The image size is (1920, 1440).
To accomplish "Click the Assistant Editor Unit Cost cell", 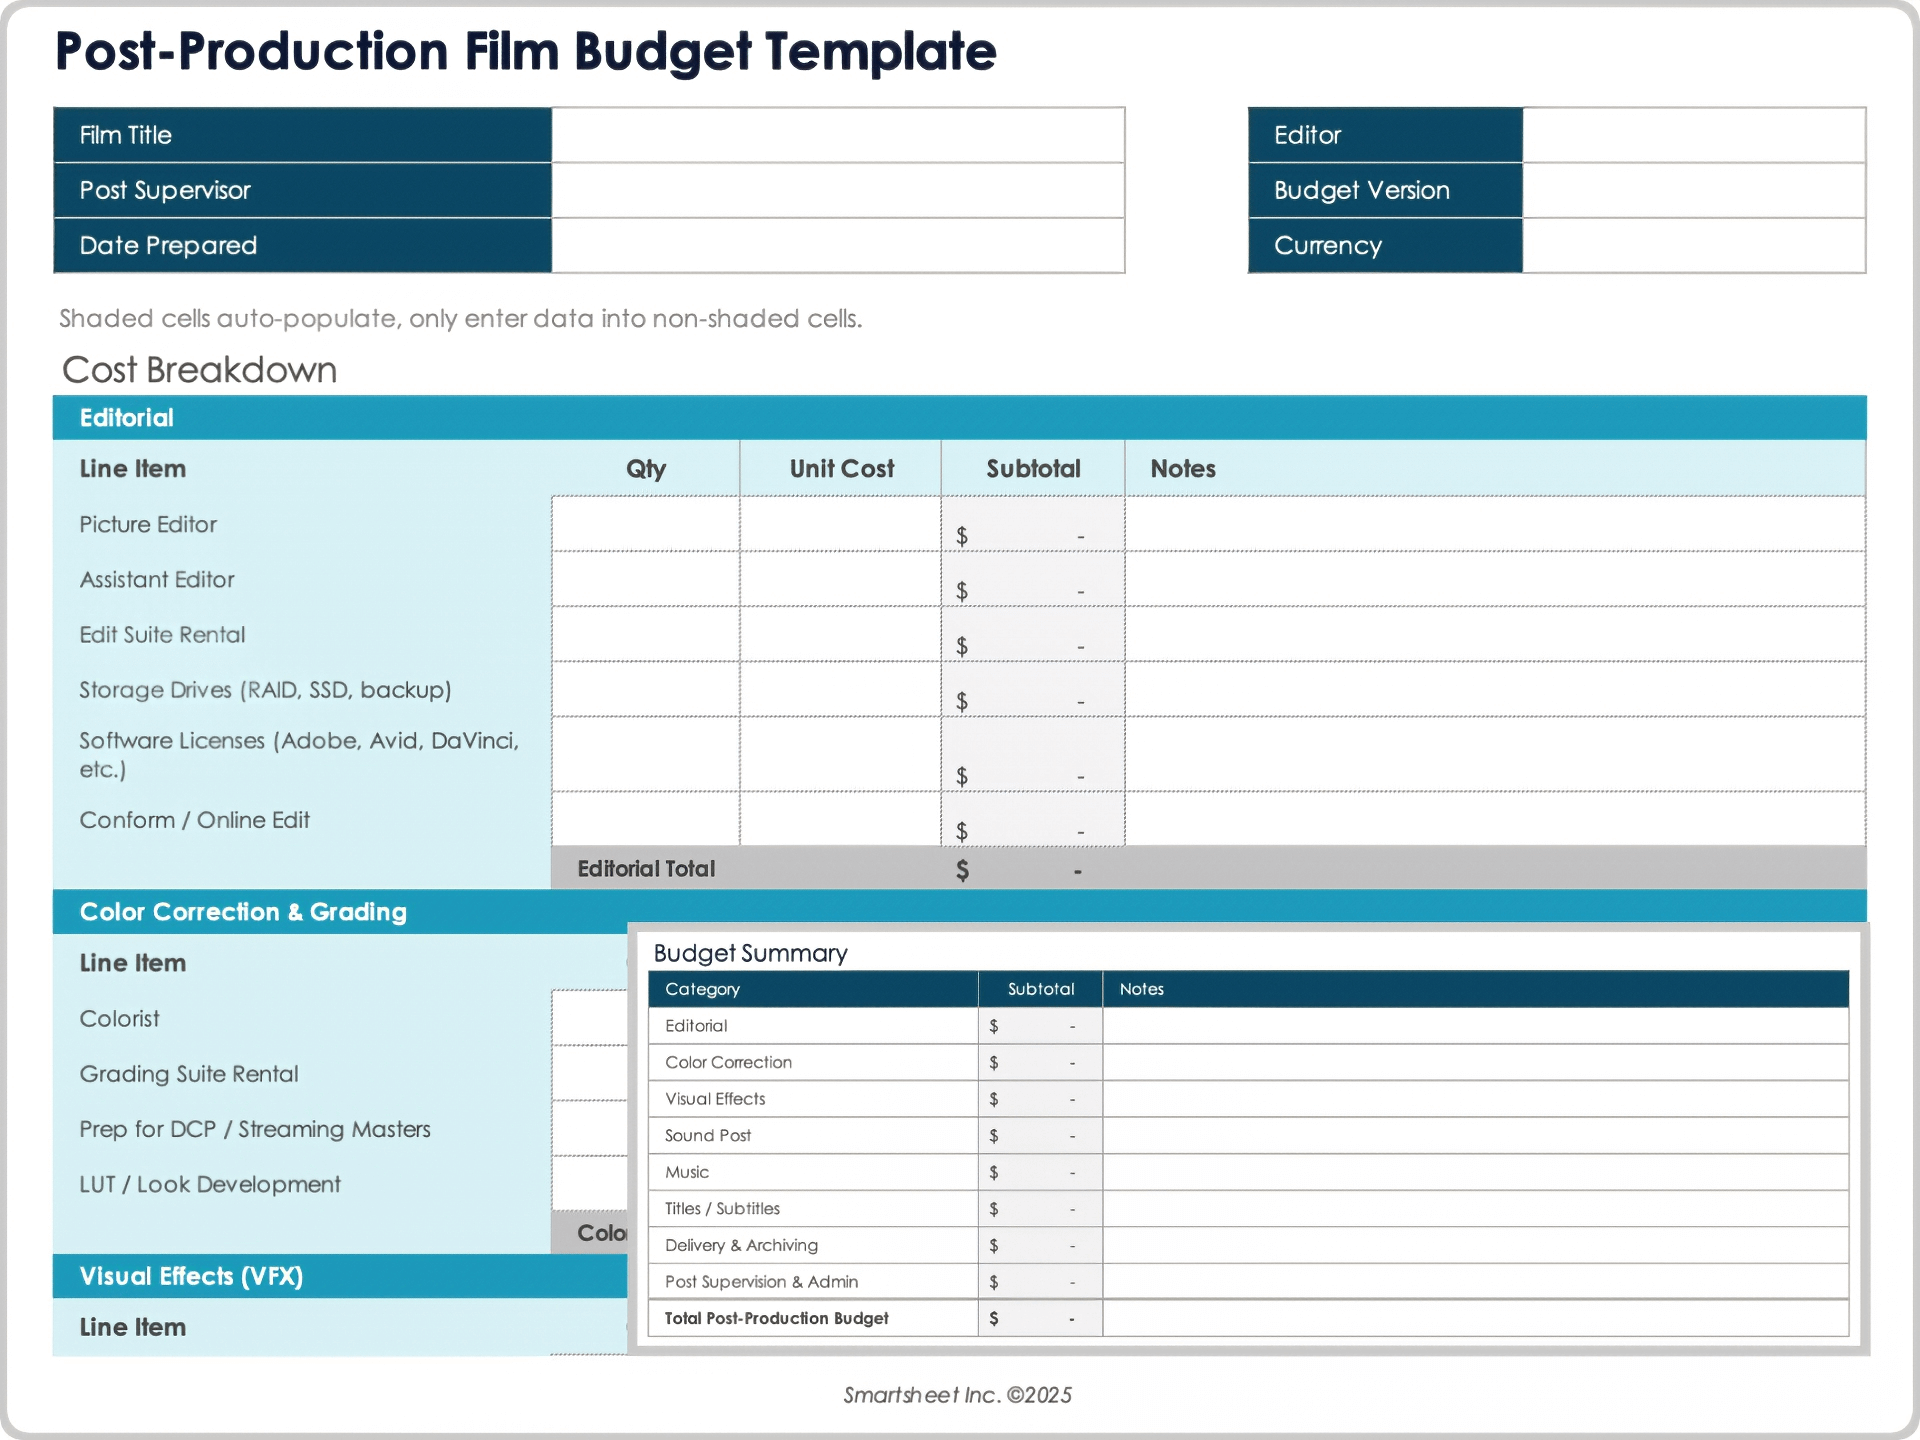I will 840,579.
